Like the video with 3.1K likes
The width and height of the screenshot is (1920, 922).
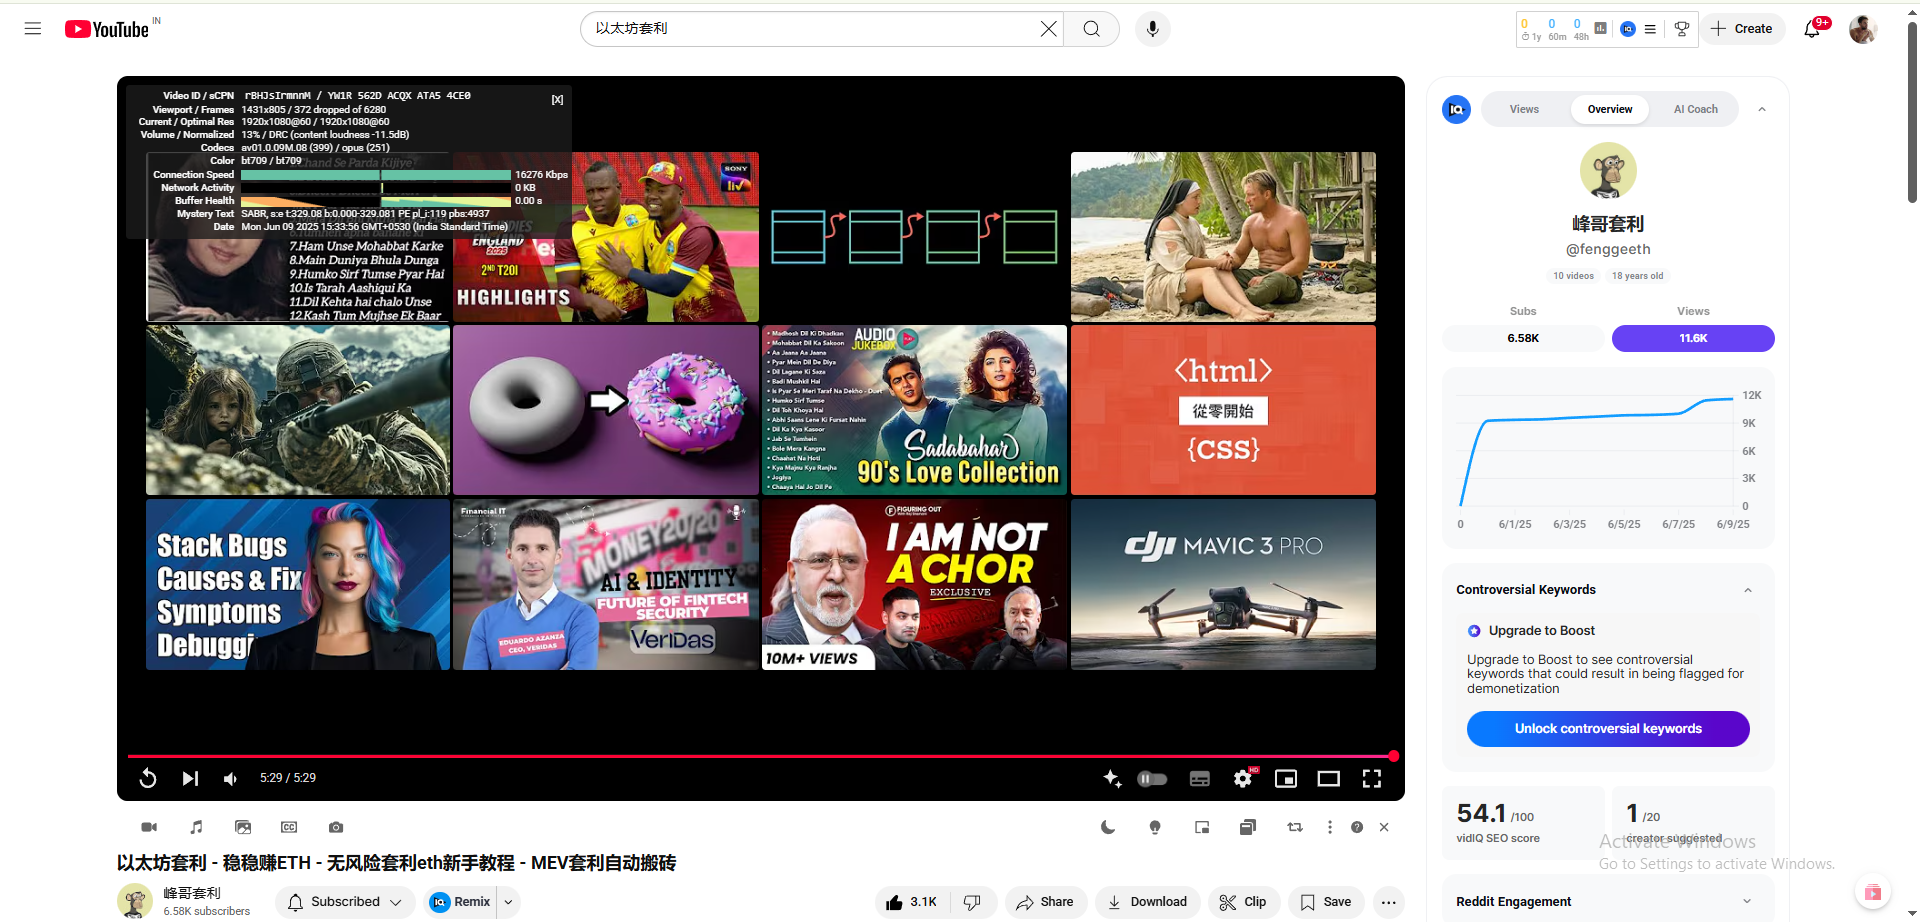[912, 902]
